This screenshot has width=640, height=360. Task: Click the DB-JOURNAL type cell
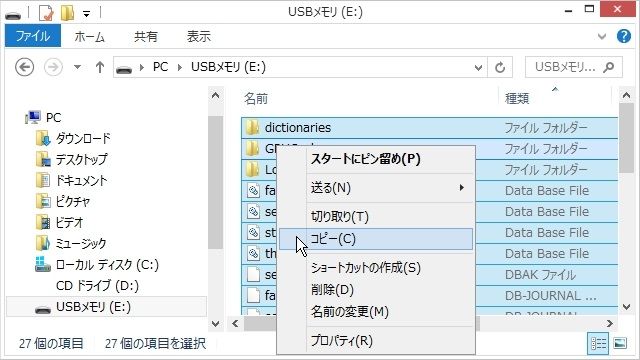(550, 296)
